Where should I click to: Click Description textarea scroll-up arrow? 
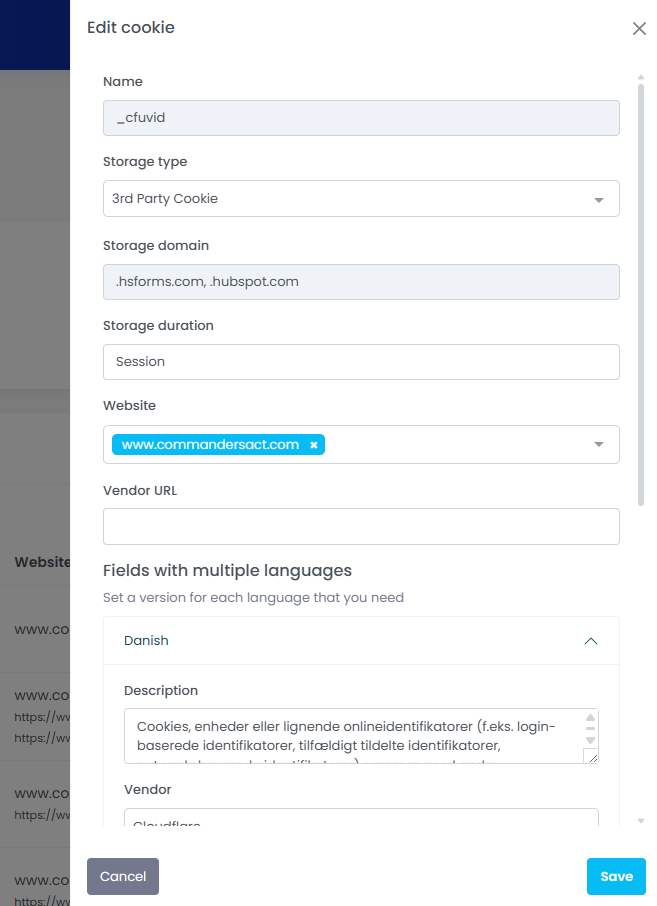point(590,718)
